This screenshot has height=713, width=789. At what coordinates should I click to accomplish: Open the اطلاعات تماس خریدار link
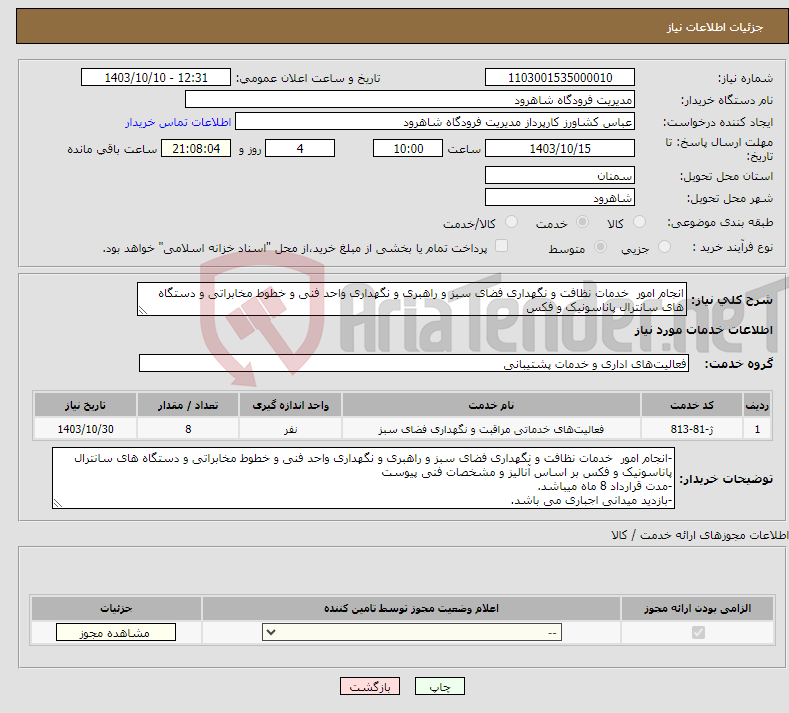click(x=178, y=122)
